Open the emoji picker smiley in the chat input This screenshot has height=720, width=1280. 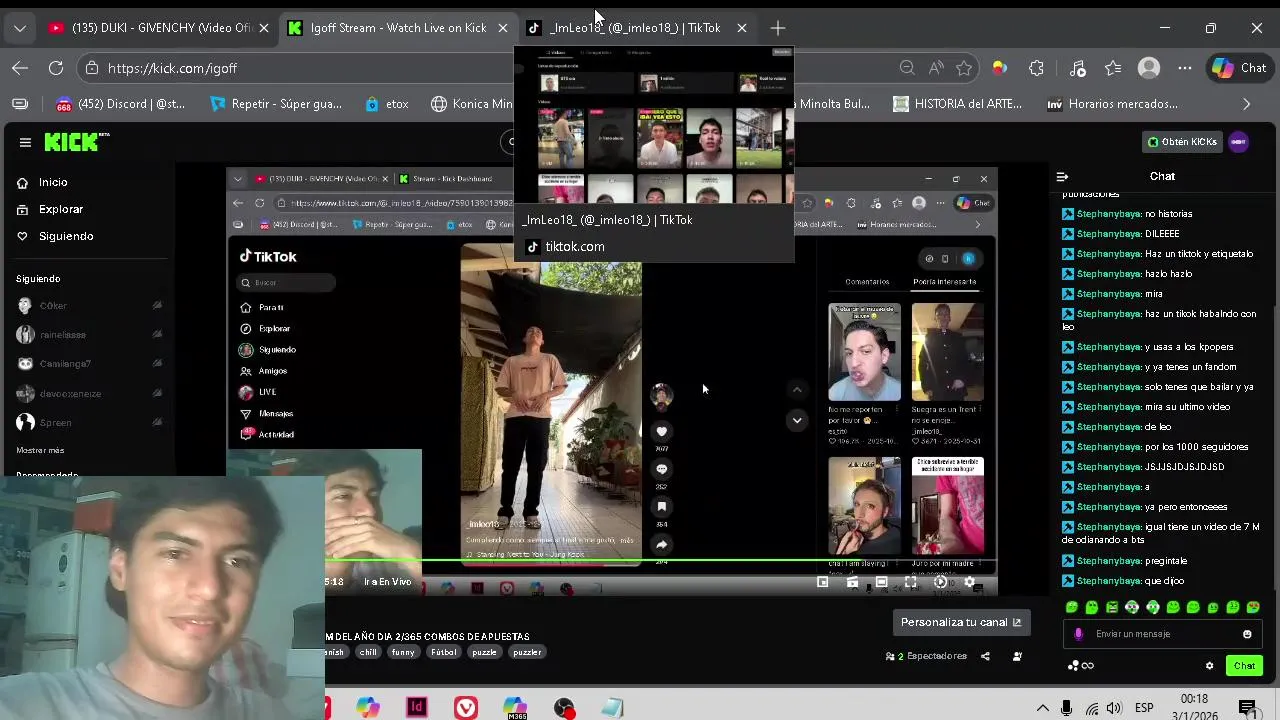click(1247, 634)
